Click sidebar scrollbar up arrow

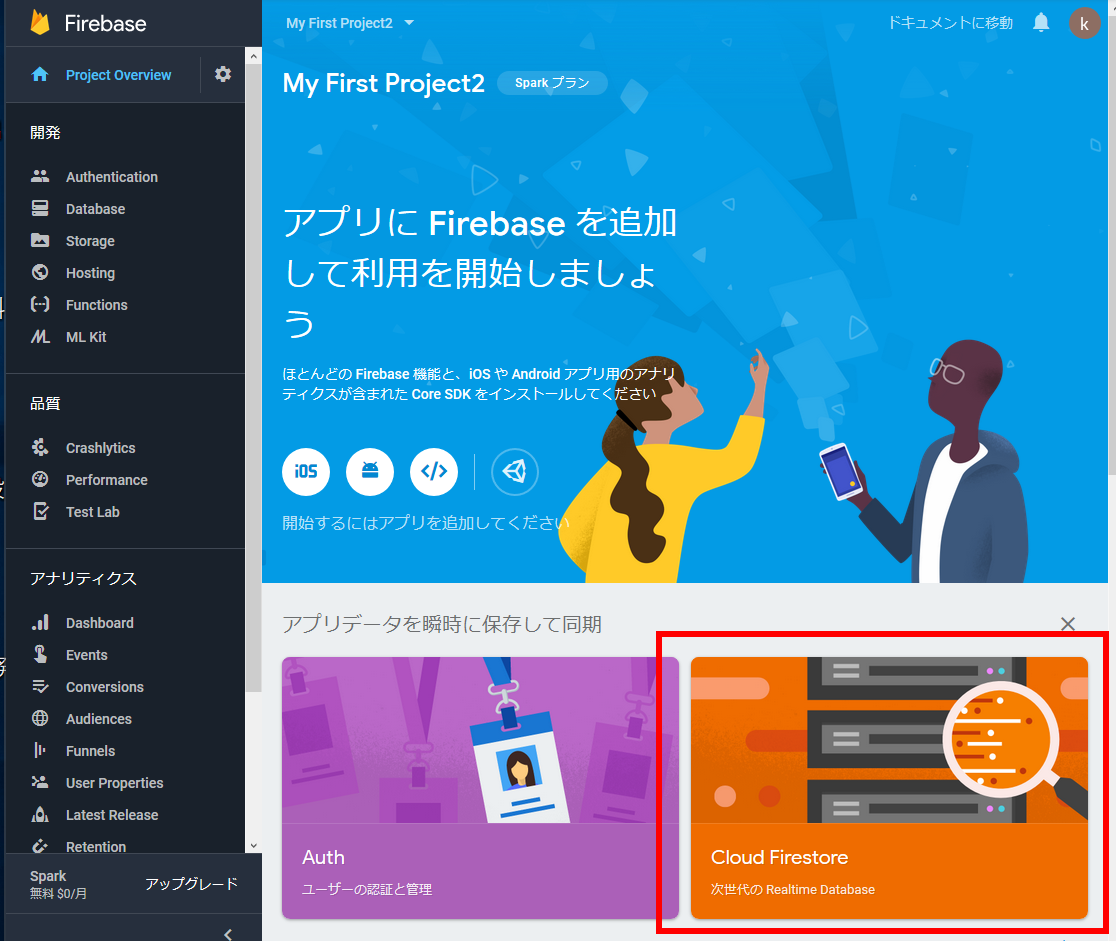(253, 56)
